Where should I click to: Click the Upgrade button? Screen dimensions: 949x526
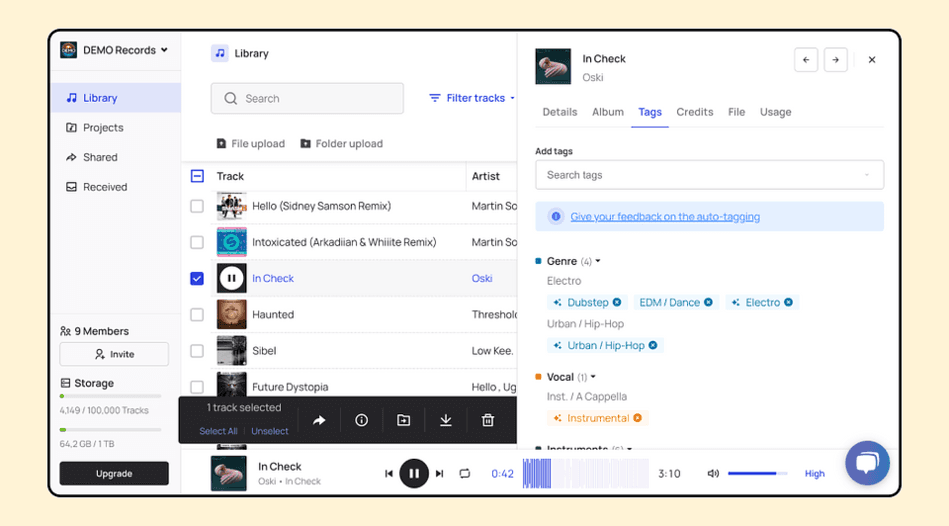114,473
